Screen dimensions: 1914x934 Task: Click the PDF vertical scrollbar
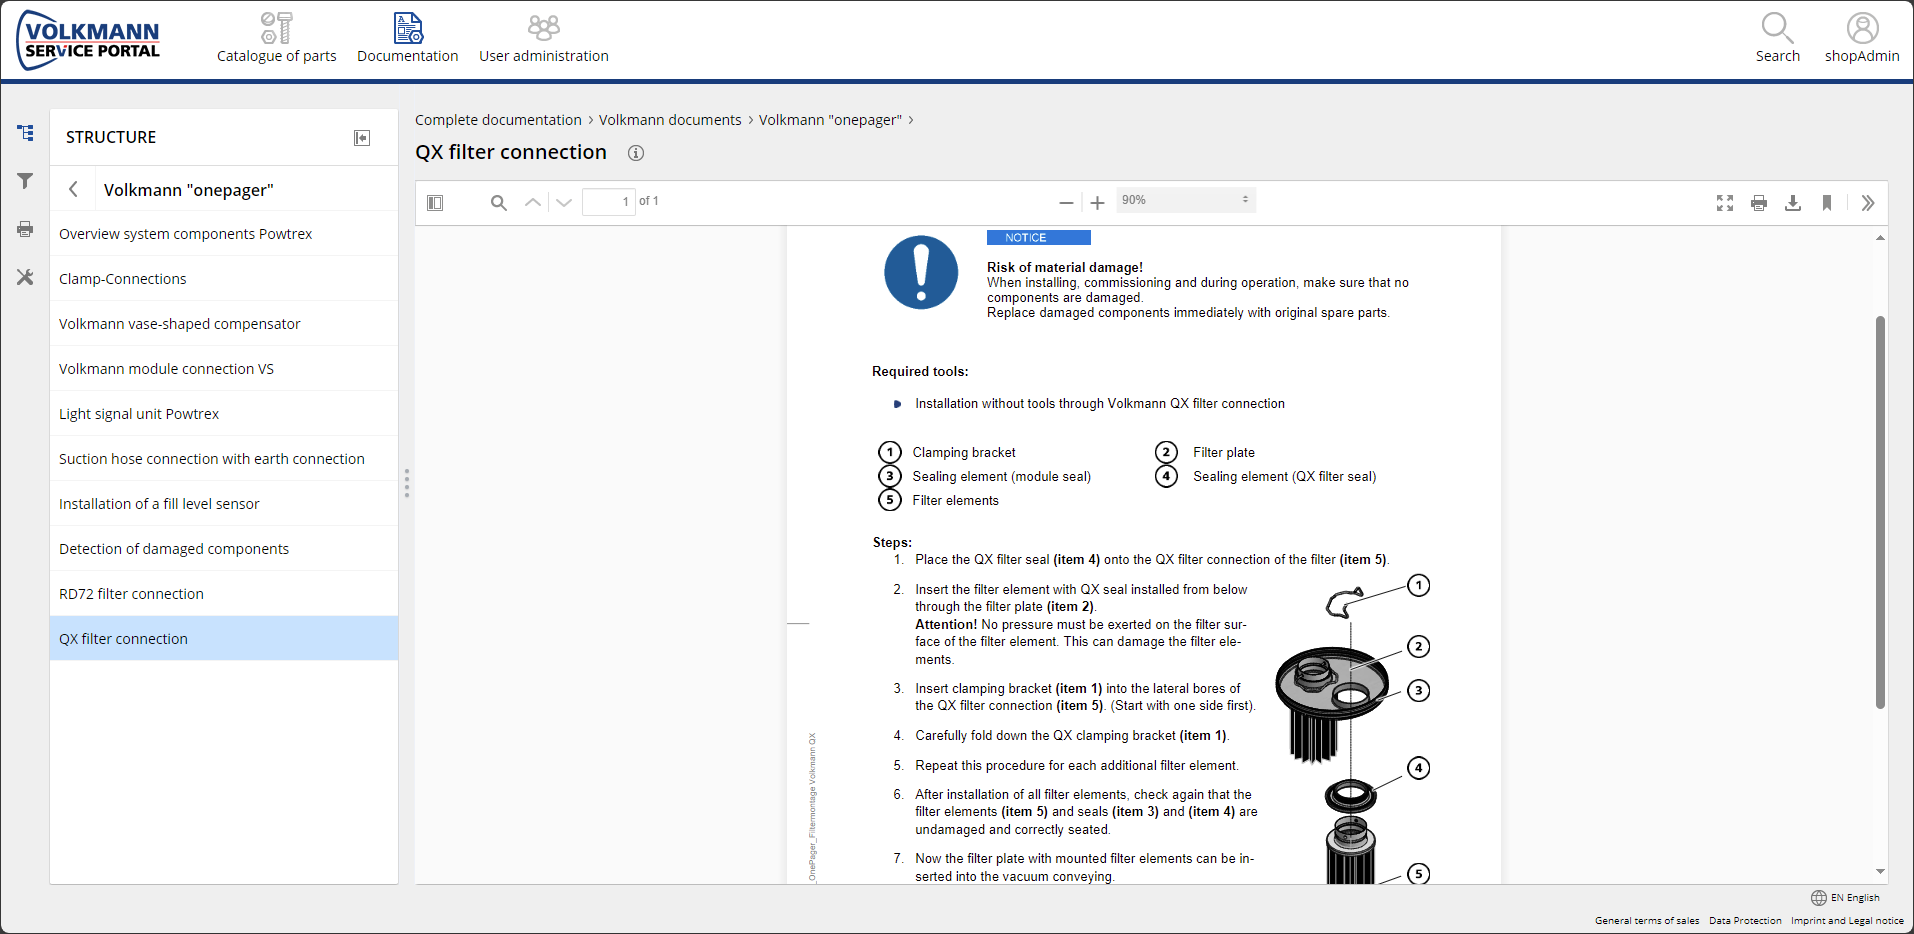click(x=1880, y=512)
